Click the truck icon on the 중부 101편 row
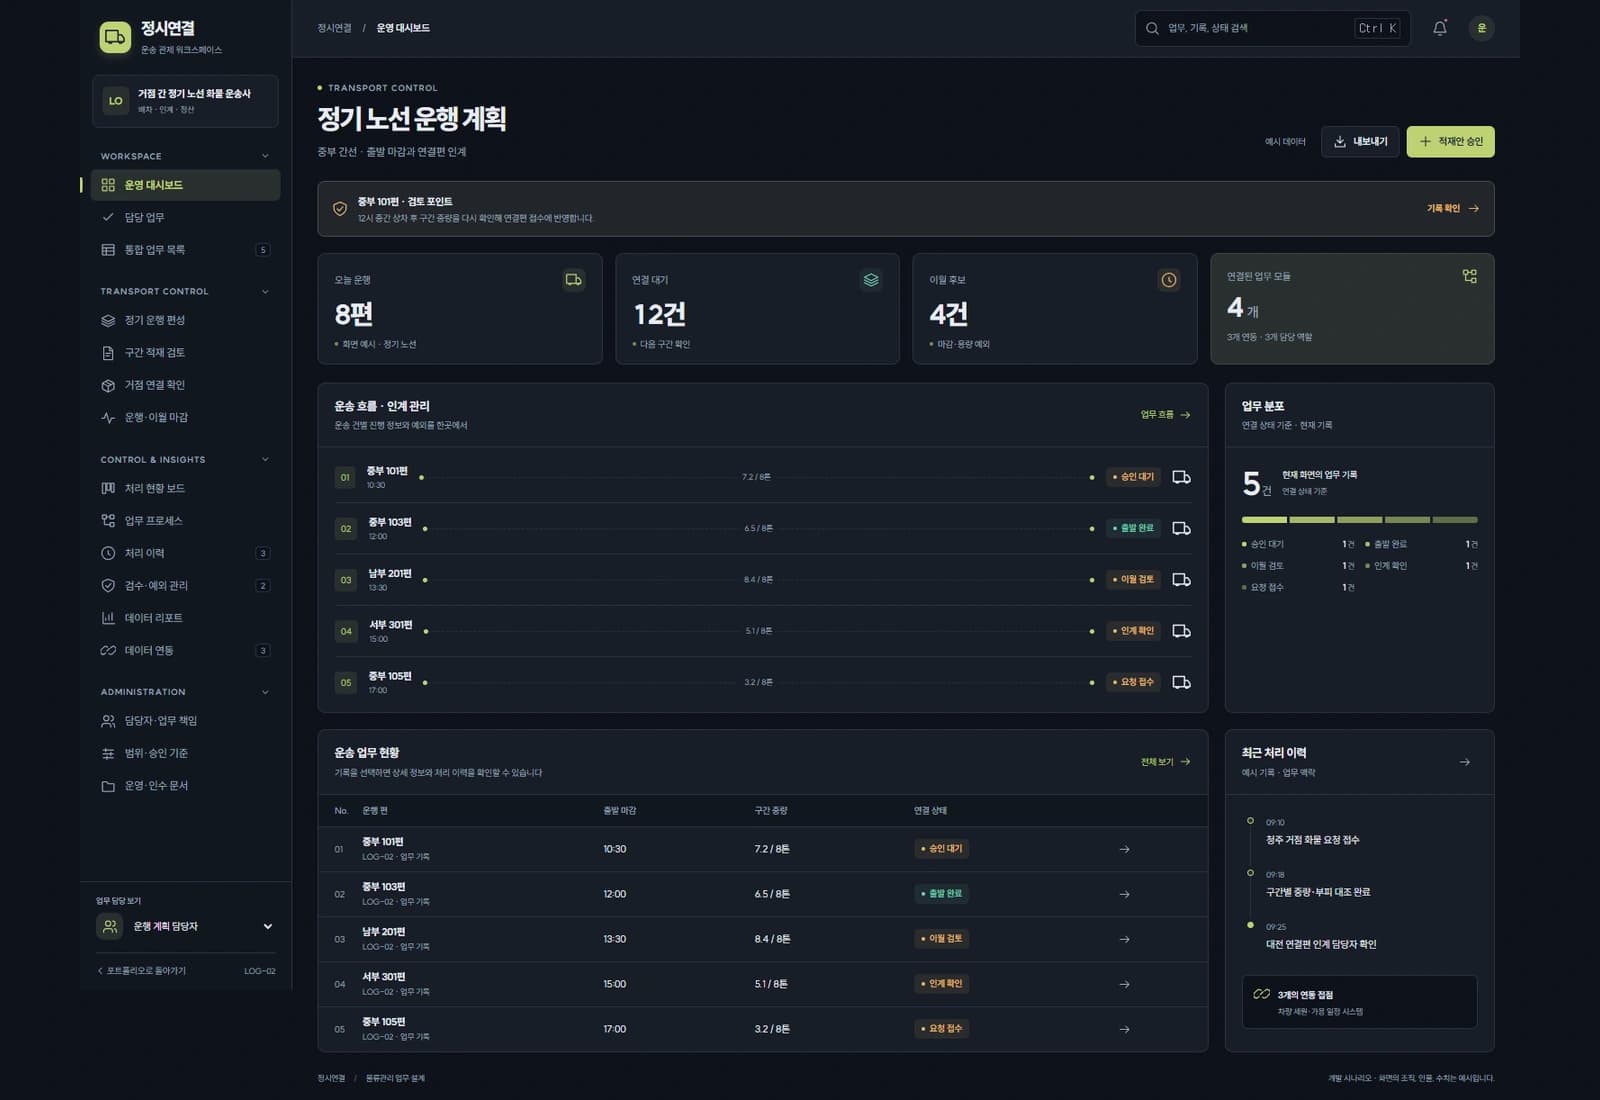This screenshot has height=1100, width=1600. click(1181, 477)
